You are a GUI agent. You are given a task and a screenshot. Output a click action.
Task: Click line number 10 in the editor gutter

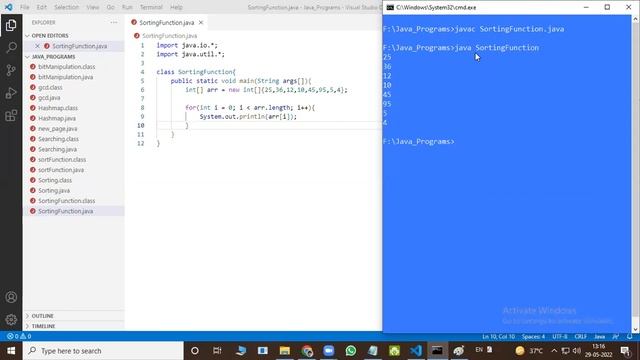click(140, 125)
